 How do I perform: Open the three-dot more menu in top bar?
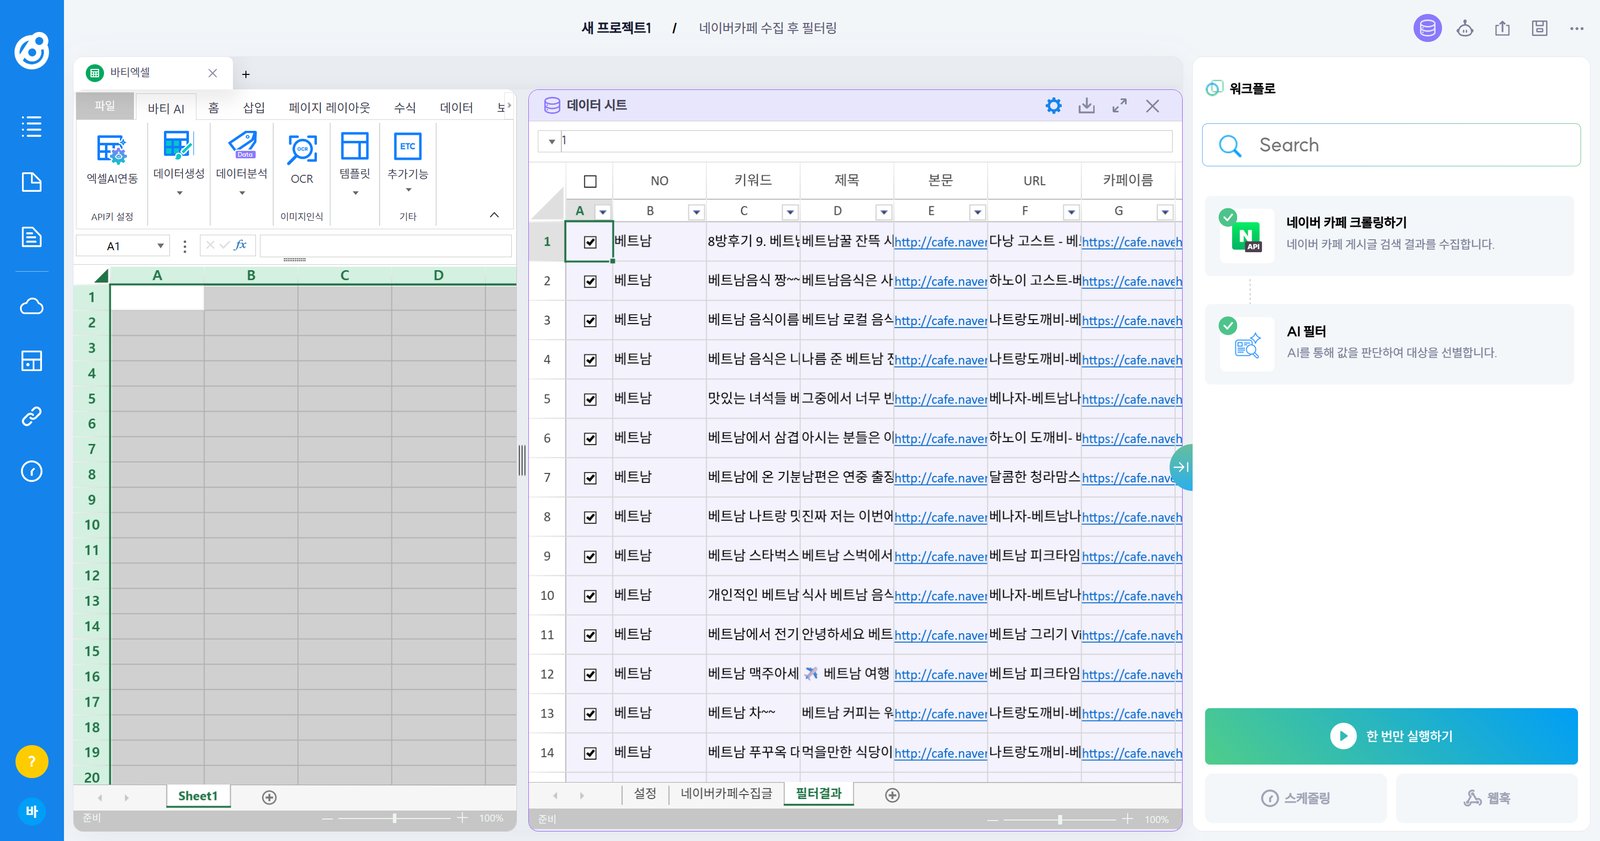pos(1577,28)
